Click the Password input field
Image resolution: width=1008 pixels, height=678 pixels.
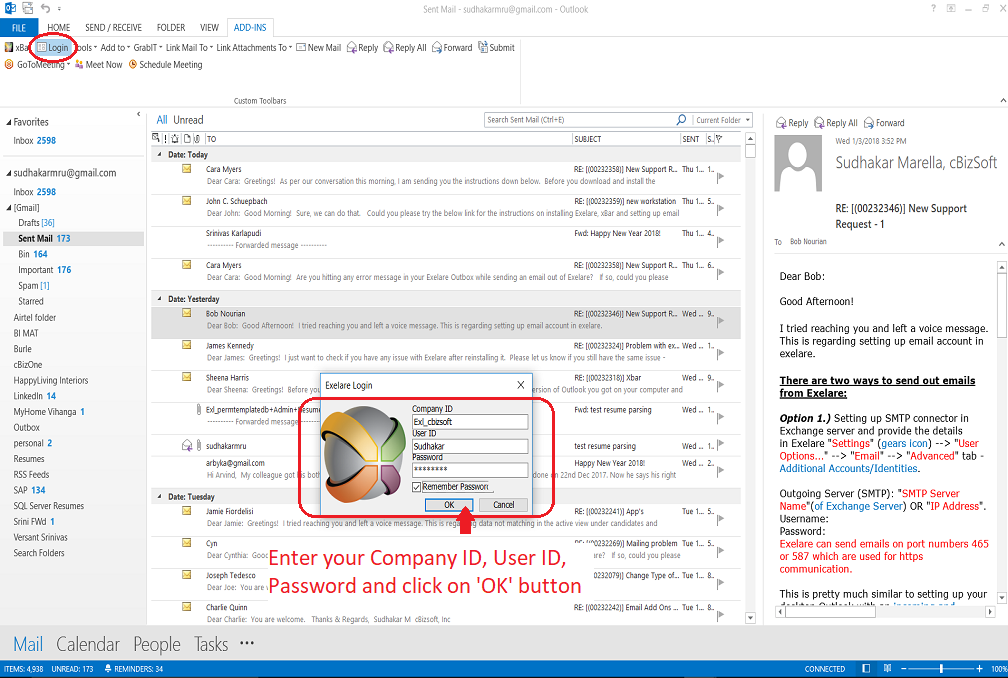470,470
